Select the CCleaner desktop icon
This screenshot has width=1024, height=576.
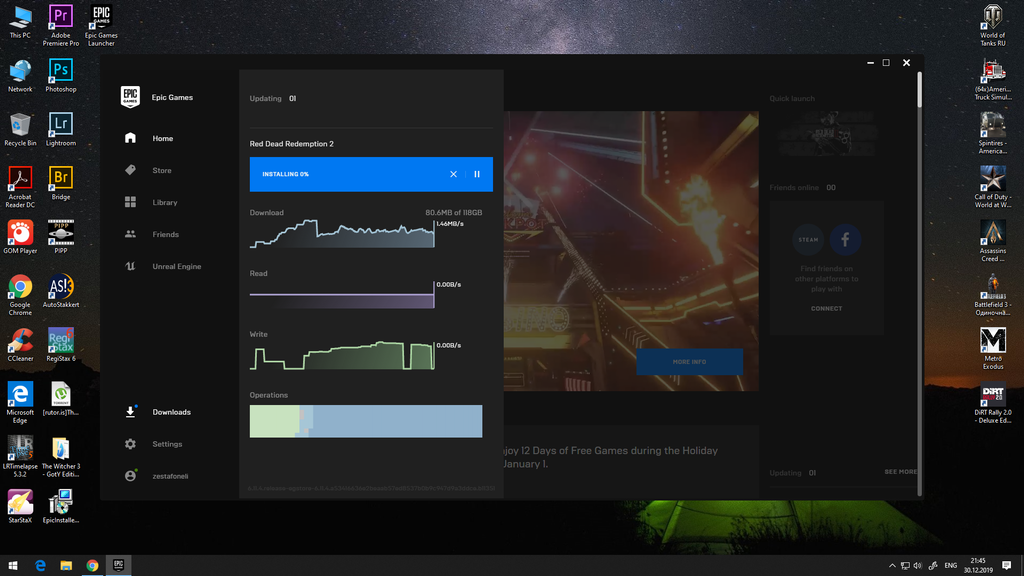click(x=20, y=345)
